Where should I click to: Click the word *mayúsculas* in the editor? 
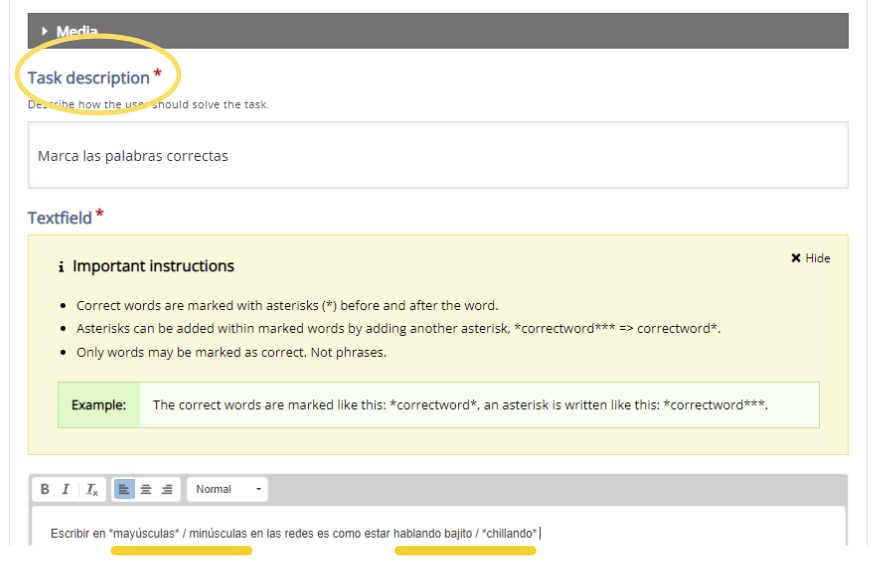144,534
